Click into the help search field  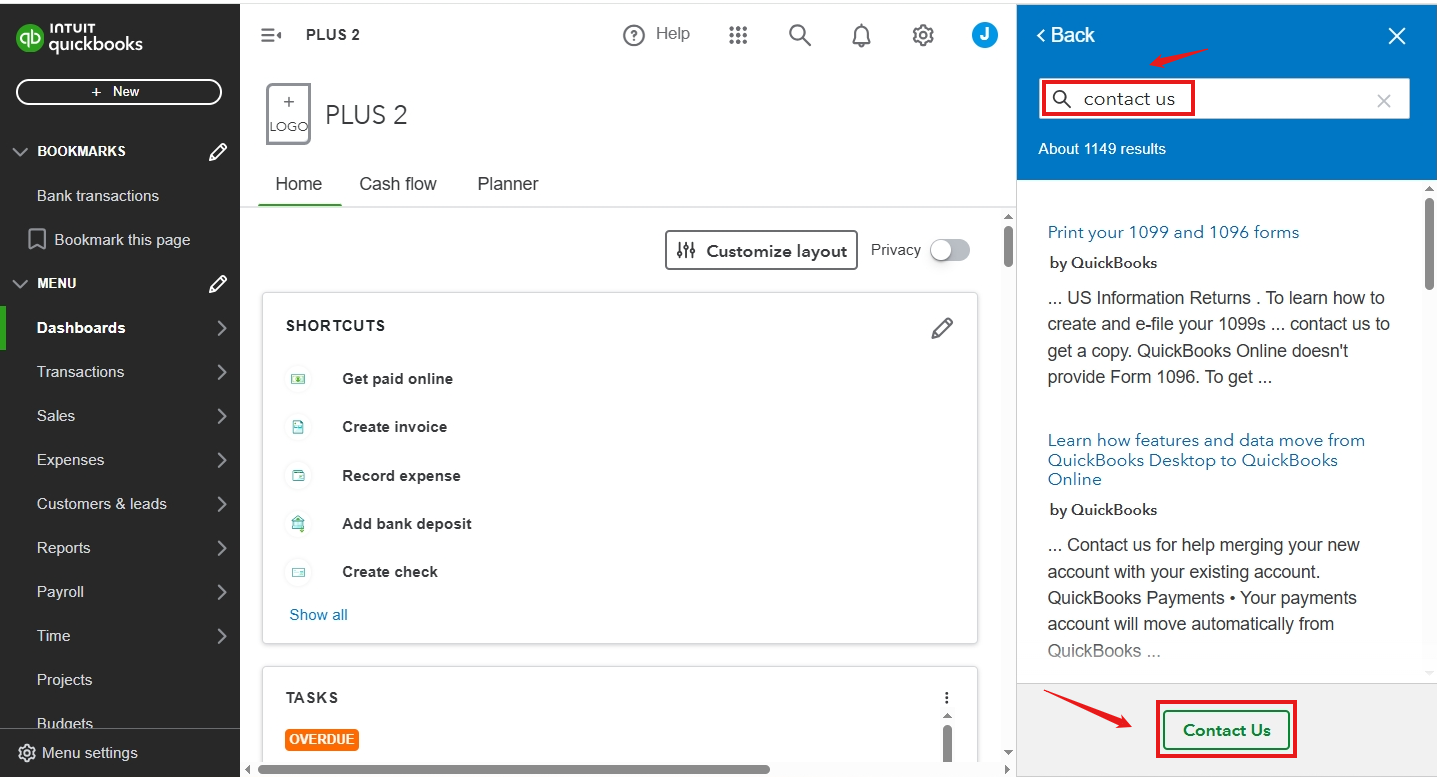click(1225, 99)
